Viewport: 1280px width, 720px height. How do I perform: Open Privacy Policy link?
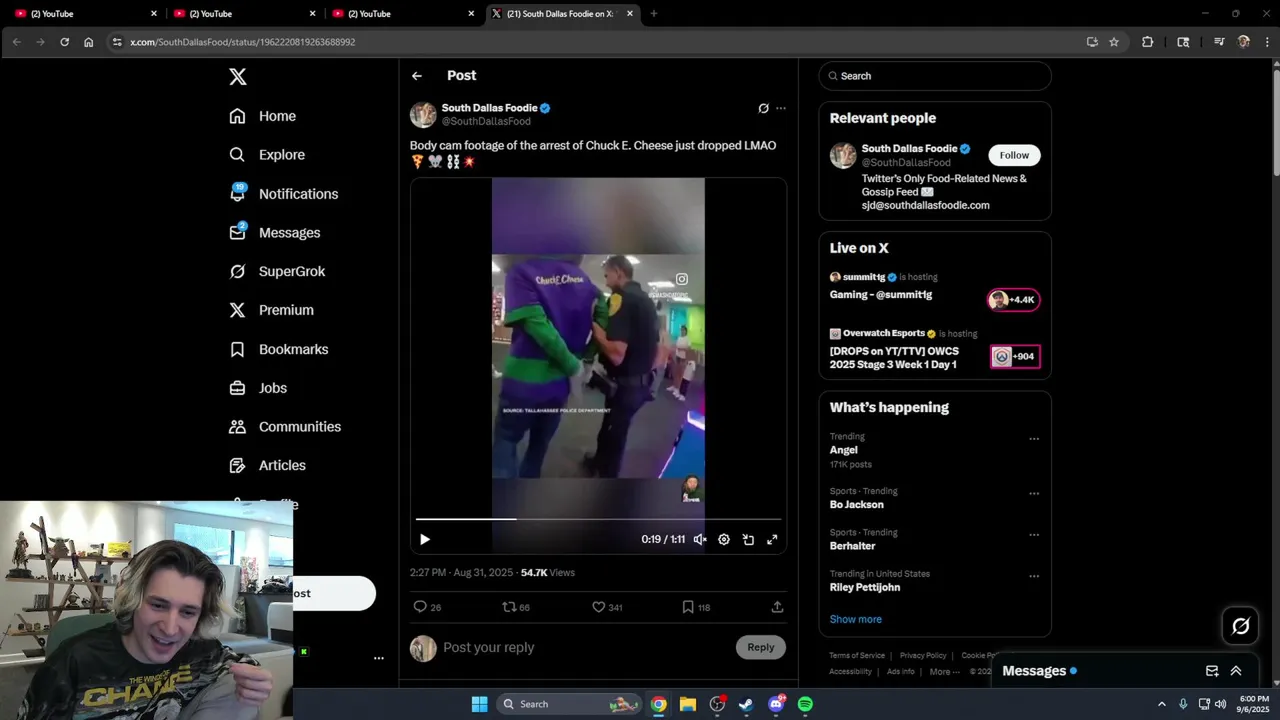923,656
